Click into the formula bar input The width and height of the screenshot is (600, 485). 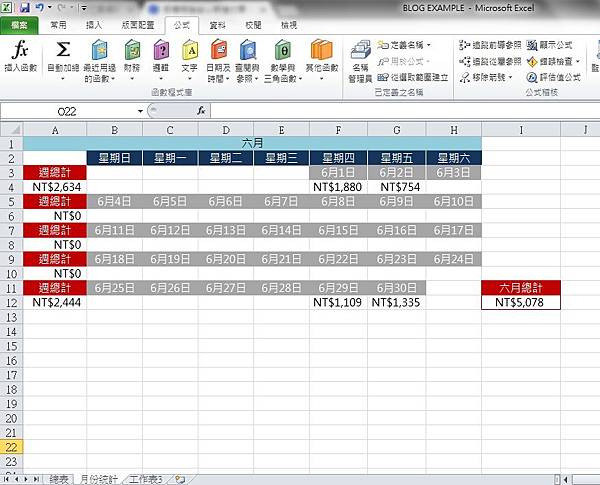tap(405, 111)
